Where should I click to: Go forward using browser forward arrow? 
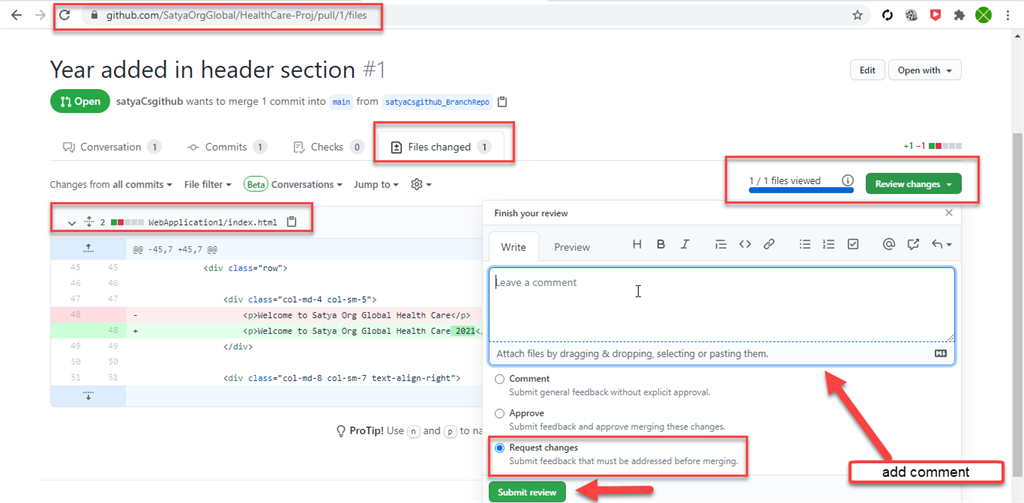pos(40,15)
